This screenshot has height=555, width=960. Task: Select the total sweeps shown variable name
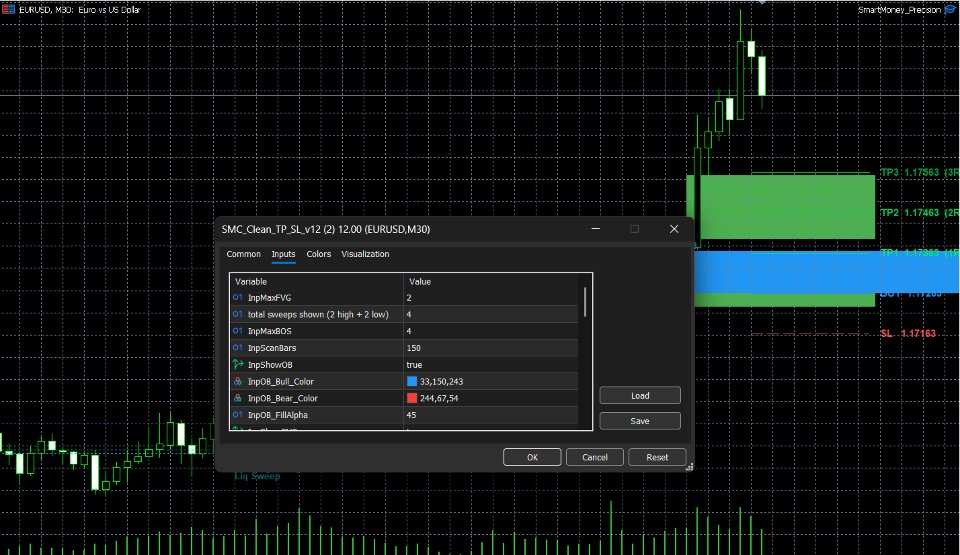click(318, 314)
